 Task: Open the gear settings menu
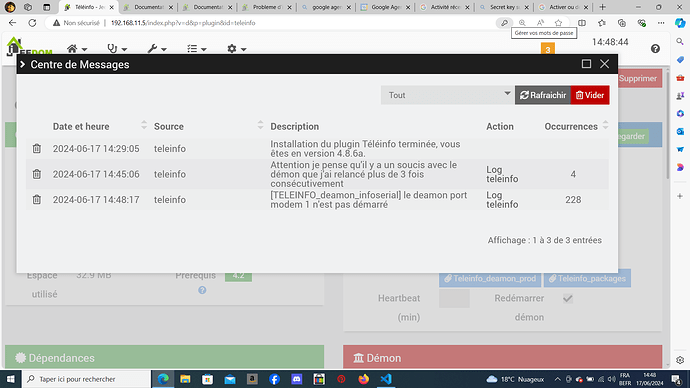[236, 49]
